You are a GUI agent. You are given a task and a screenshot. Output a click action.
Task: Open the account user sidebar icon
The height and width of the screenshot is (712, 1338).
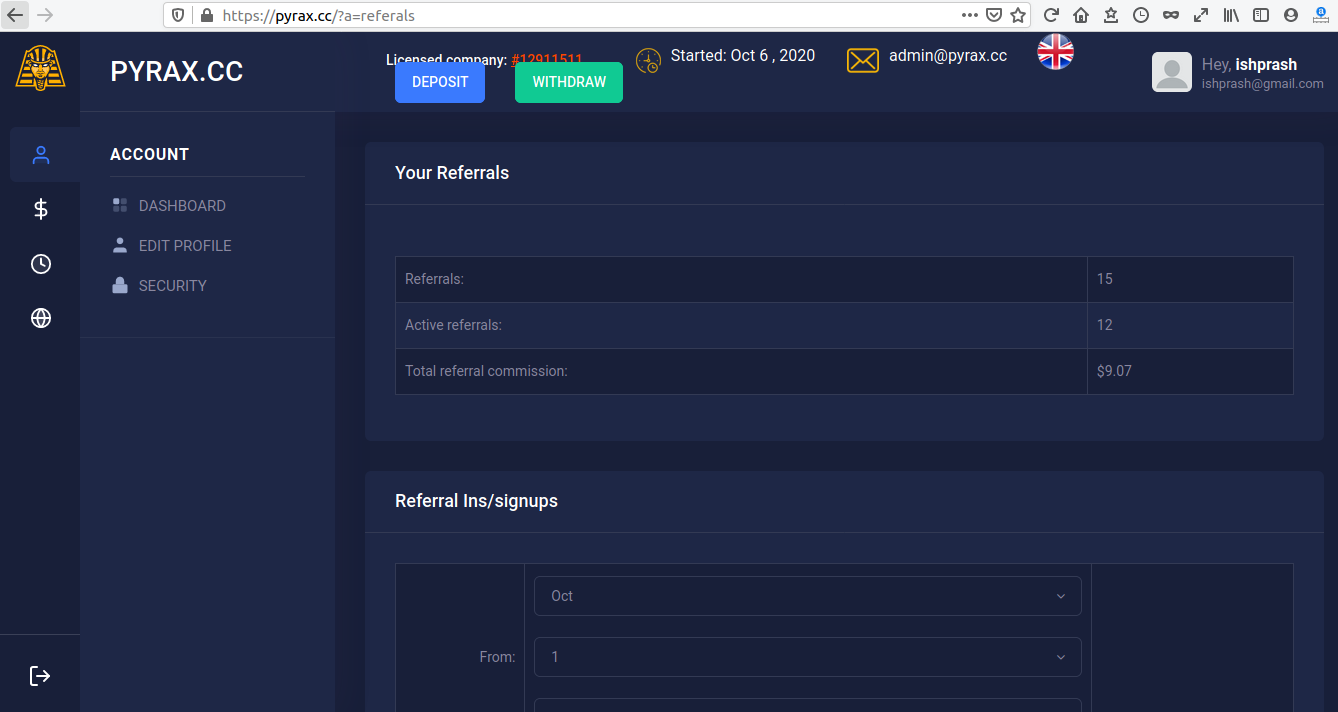coord(40,155)
